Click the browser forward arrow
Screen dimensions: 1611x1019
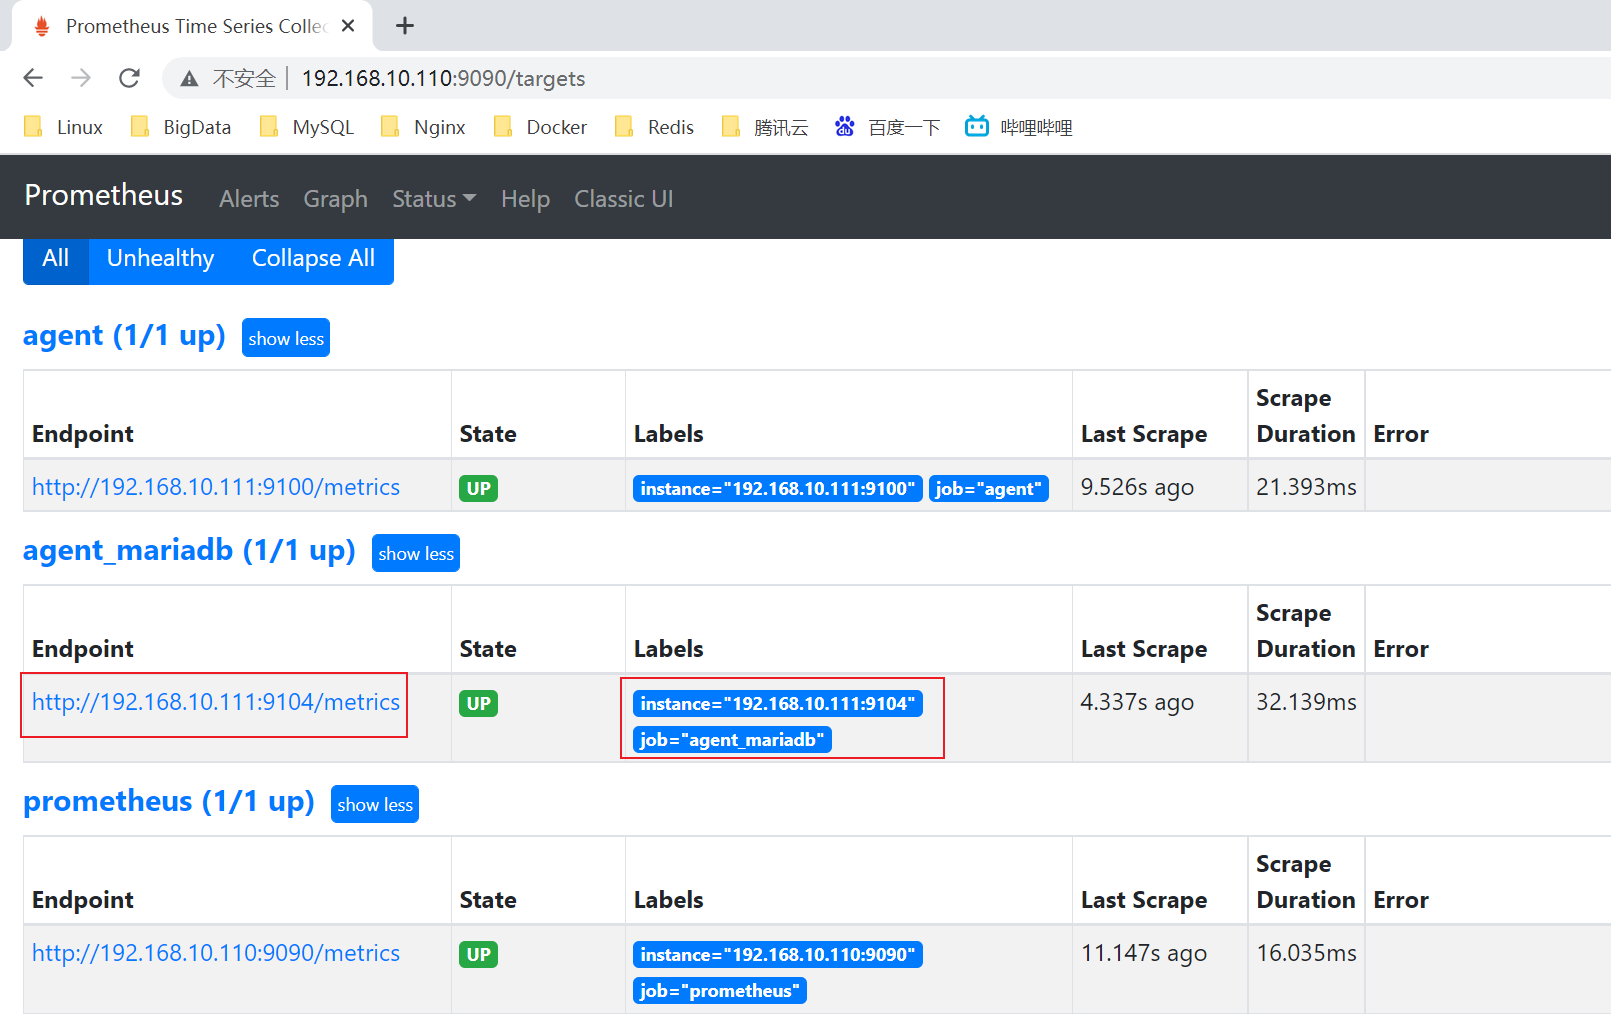pos(81,78)
